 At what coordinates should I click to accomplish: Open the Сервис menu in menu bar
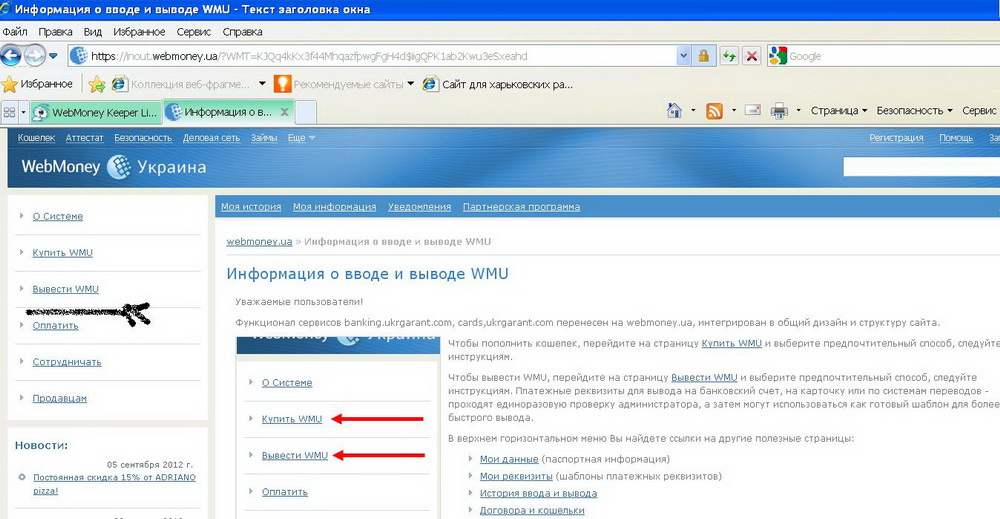click(193, 31)
